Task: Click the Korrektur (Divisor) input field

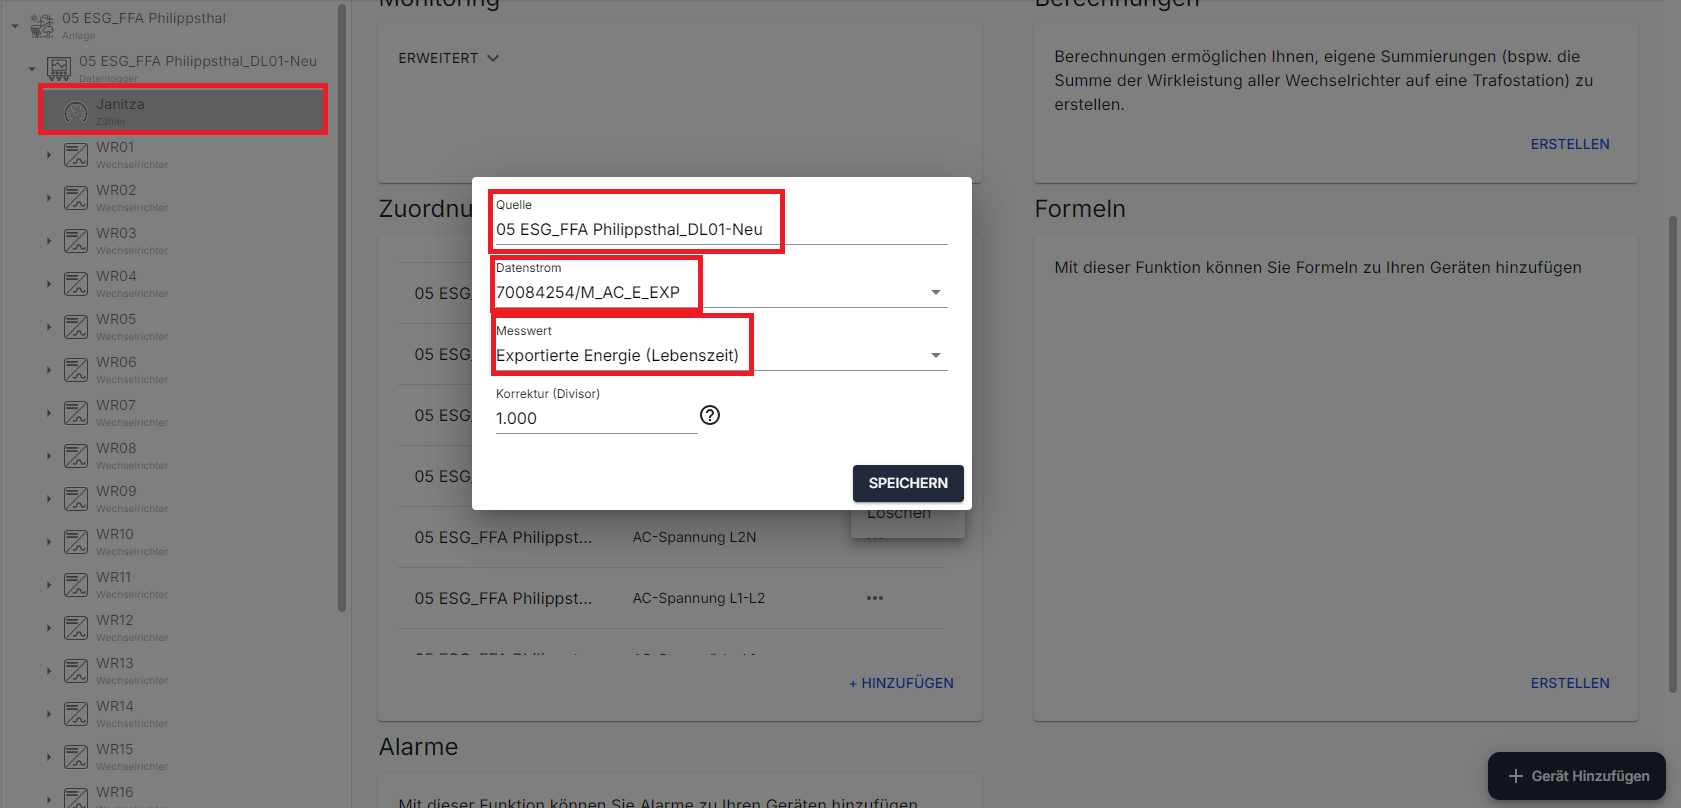Action: tap(595, 419)
